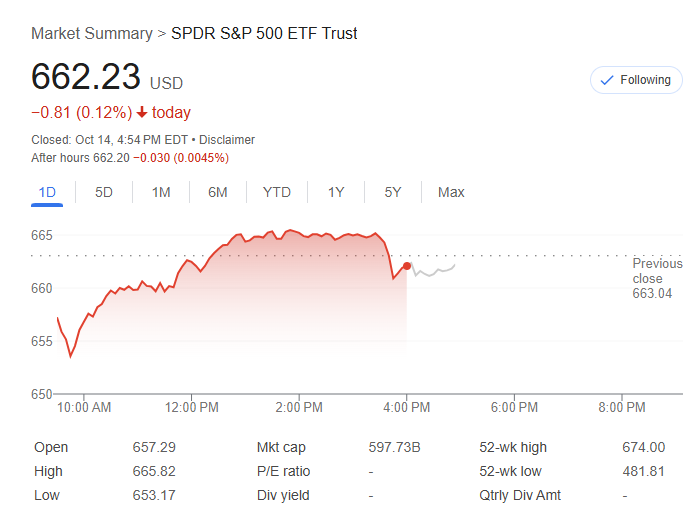Screen dimensions: 699x515
Task: Select the YTD range tab
Action: pos(277,192)
